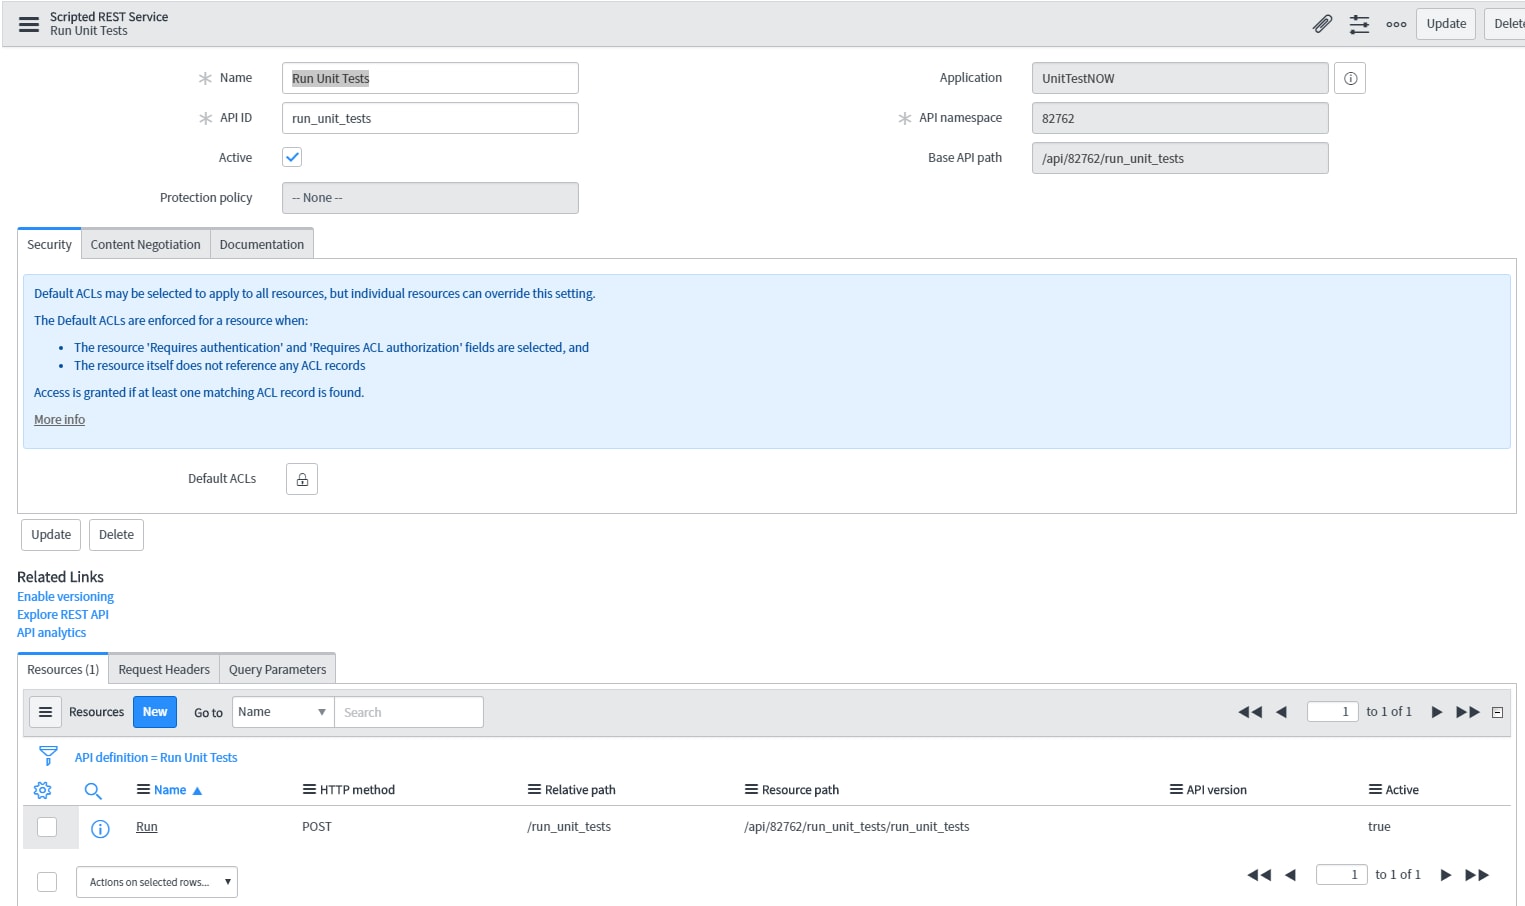Toggle the Active checkbox
Screen dimensions: 1525x906
pos(292,157)
